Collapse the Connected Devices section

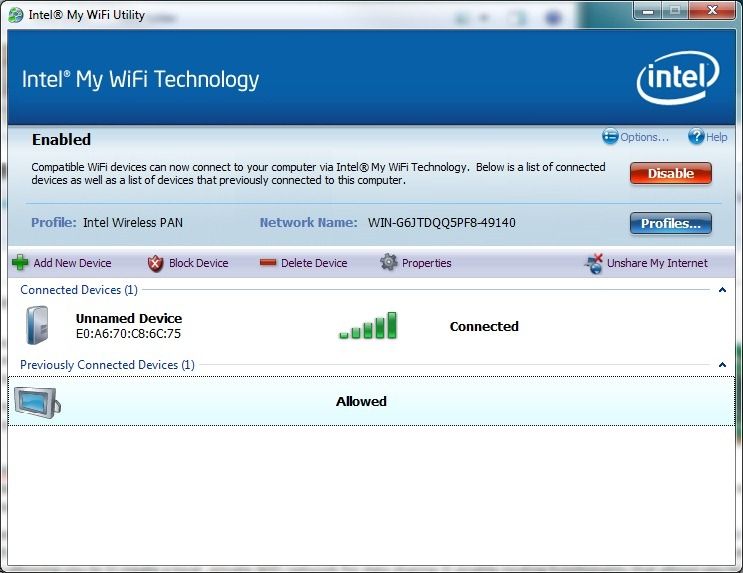click(722, 290)
